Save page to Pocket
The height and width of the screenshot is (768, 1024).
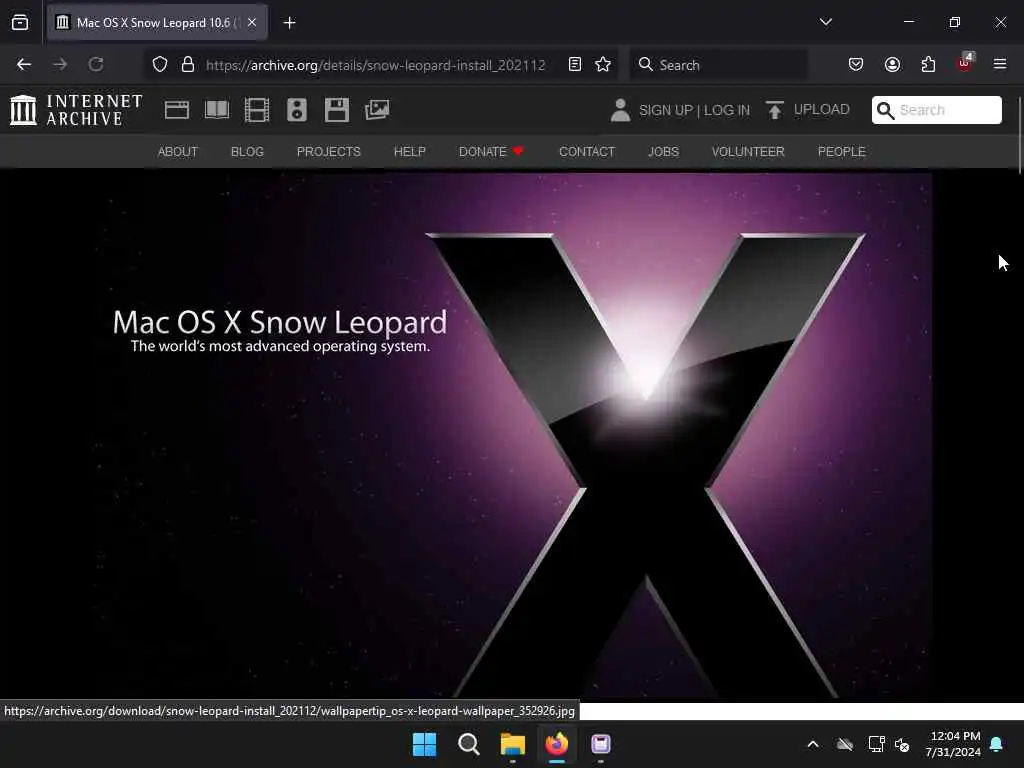(x=856, y=64)
